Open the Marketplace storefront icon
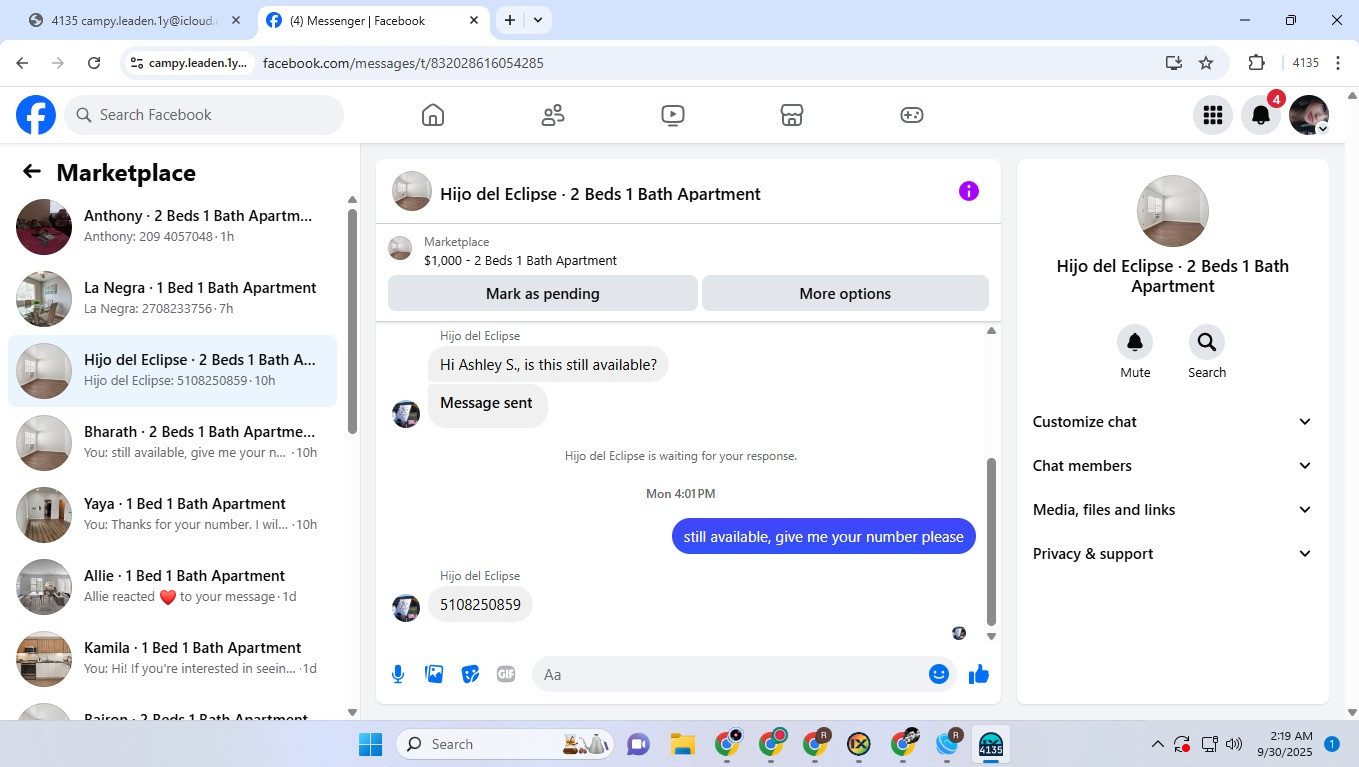 tap(792, 115)
